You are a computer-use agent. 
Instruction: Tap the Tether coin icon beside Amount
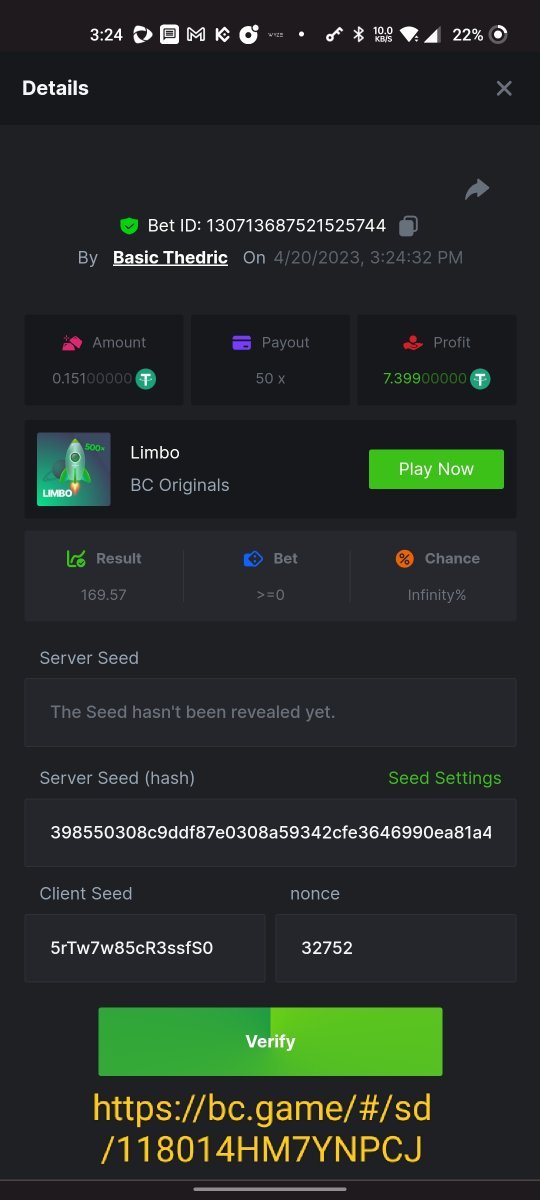(x=146, y=379)
